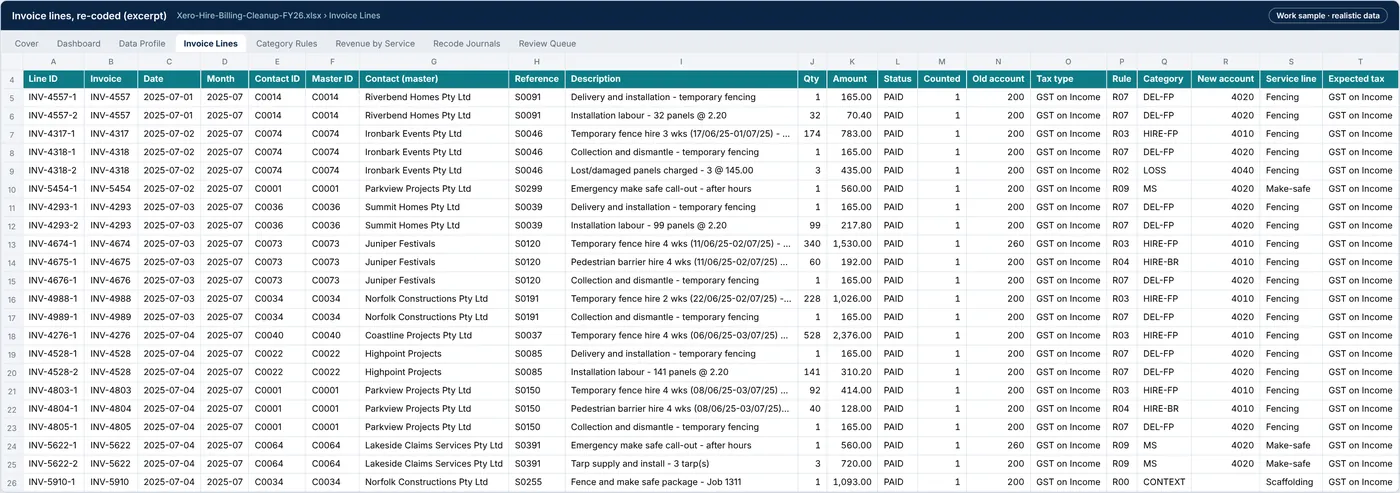Click the 'Lost/damaged panels charged' description cell

coord(681,171)
